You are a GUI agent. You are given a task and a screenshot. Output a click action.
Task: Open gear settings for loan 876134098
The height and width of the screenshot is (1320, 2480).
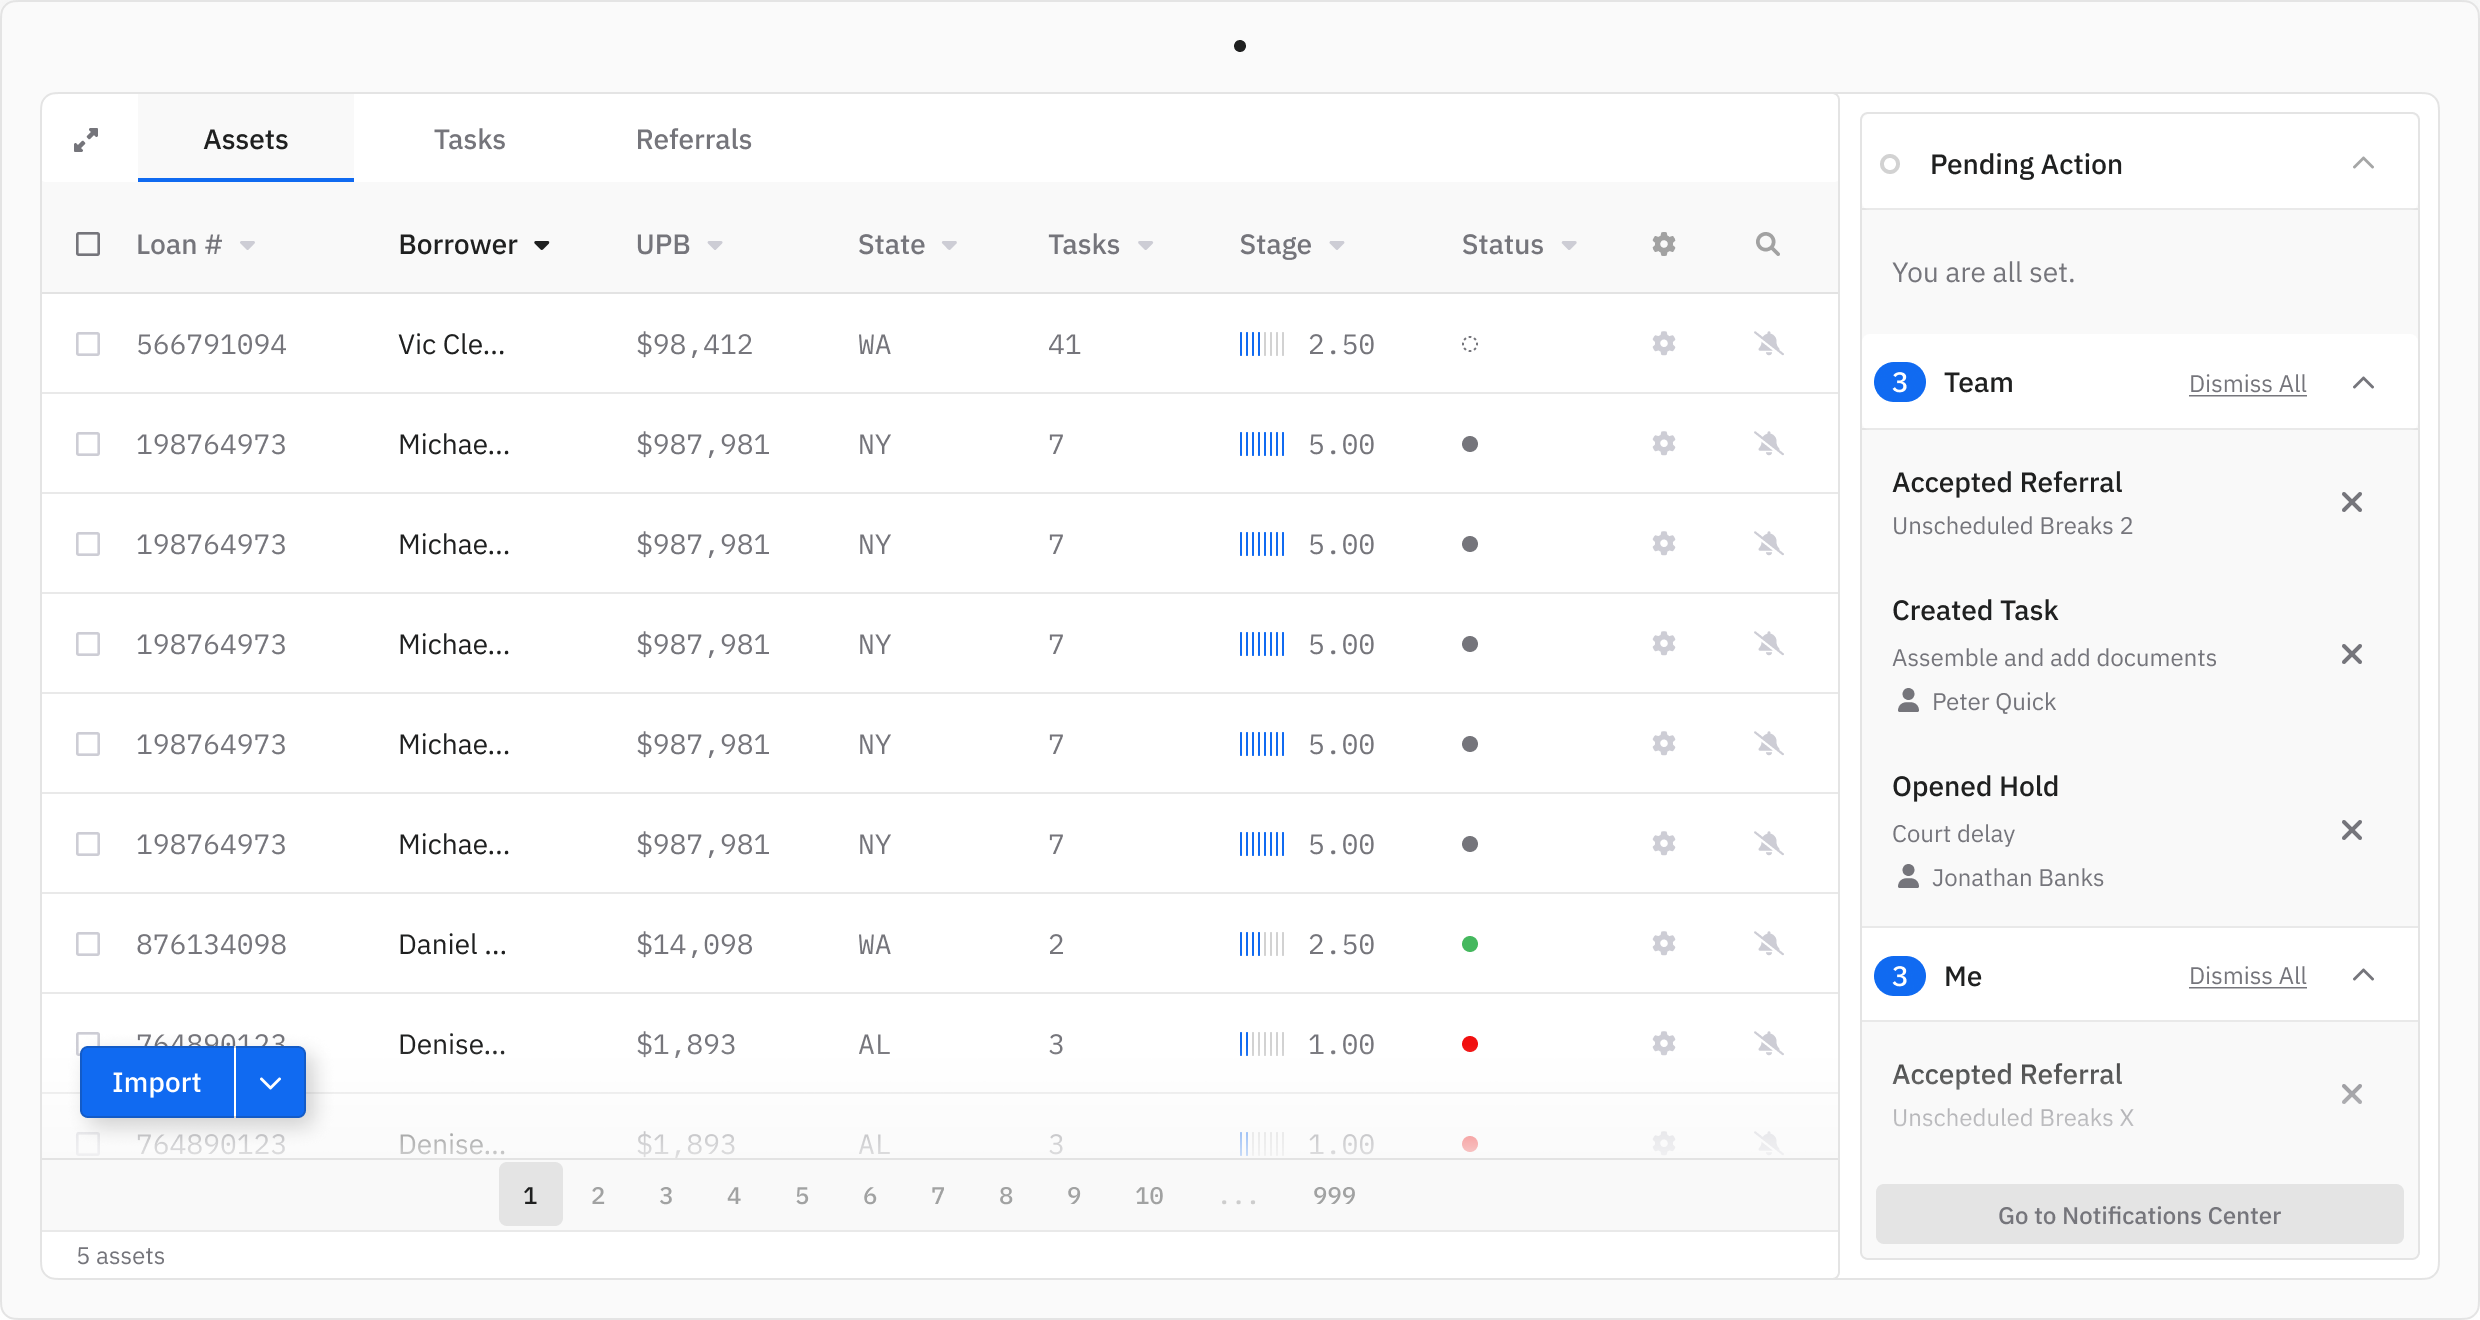pyautogui.click(x=1663, y=944)
